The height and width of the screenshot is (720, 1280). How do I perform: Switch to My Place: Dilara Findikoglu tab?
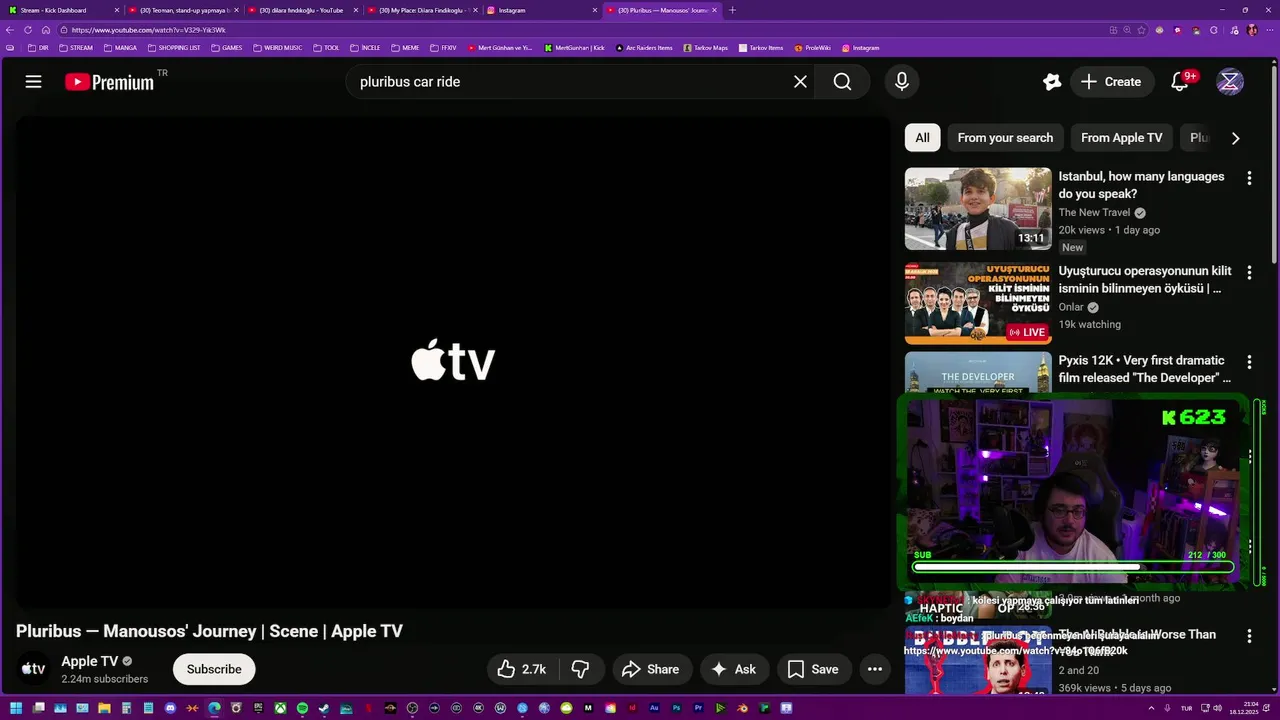click(421, 10)
